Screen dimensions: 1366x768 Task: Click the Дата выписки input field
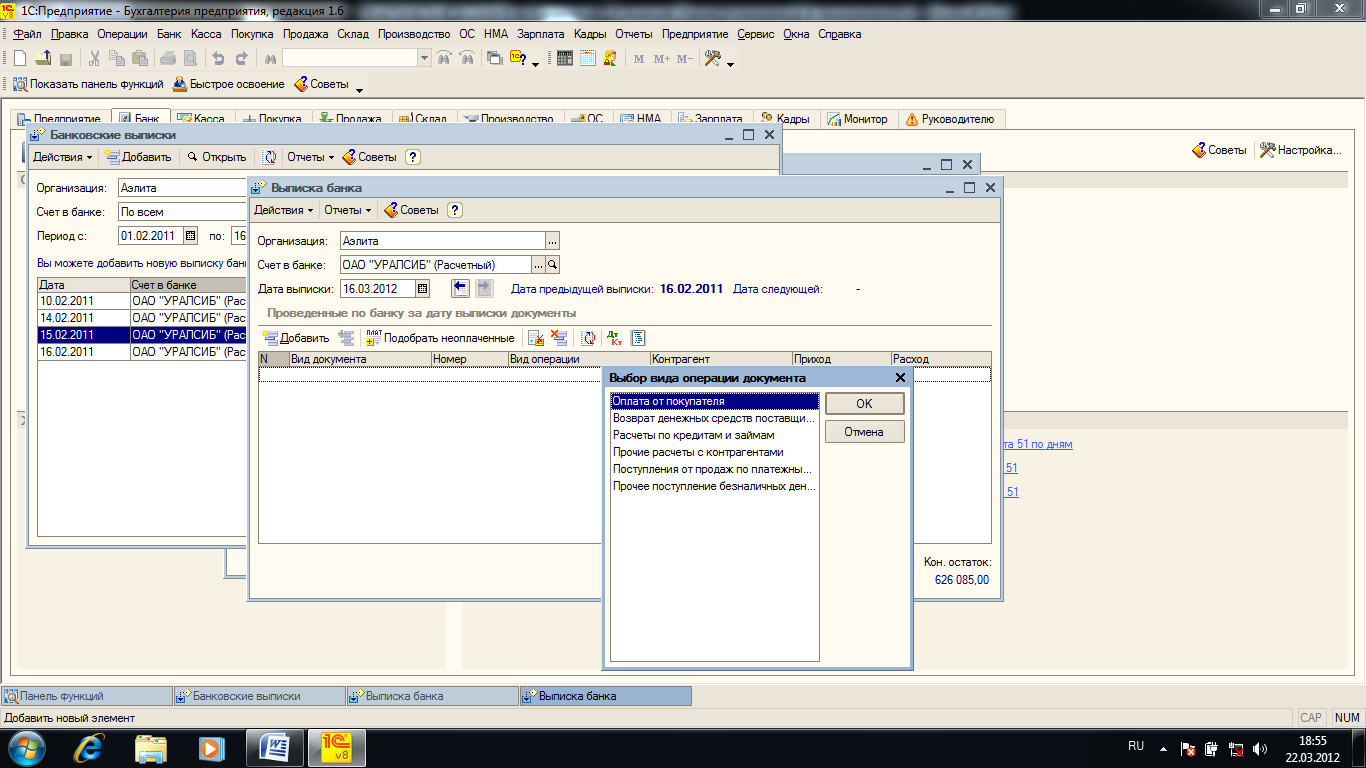pyautogui.click(x=377, y=289)
